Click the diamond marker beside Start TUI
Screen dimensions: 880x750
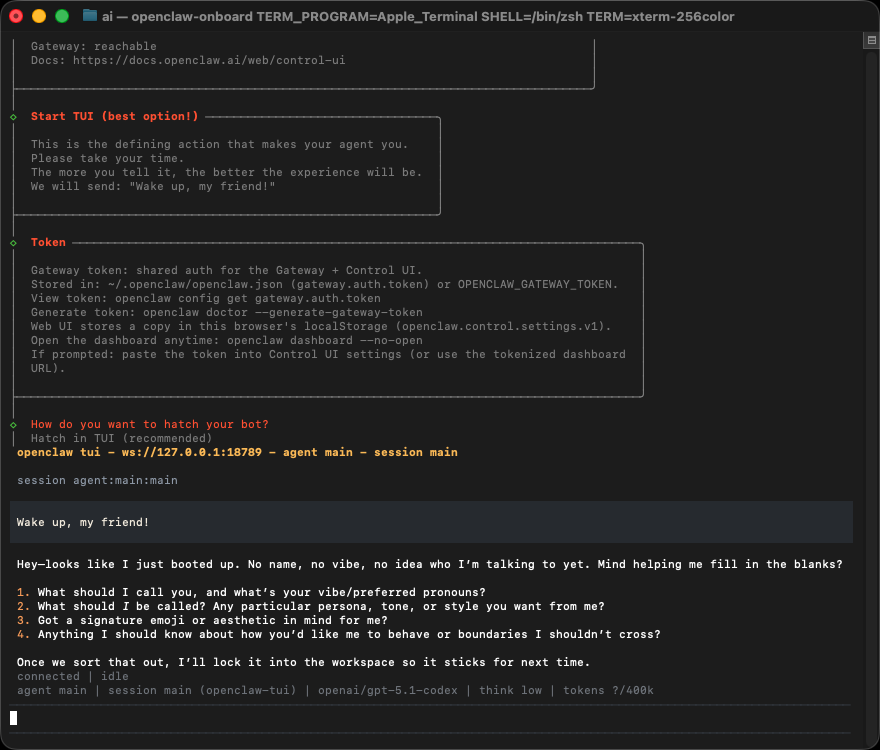coord(13,117)
